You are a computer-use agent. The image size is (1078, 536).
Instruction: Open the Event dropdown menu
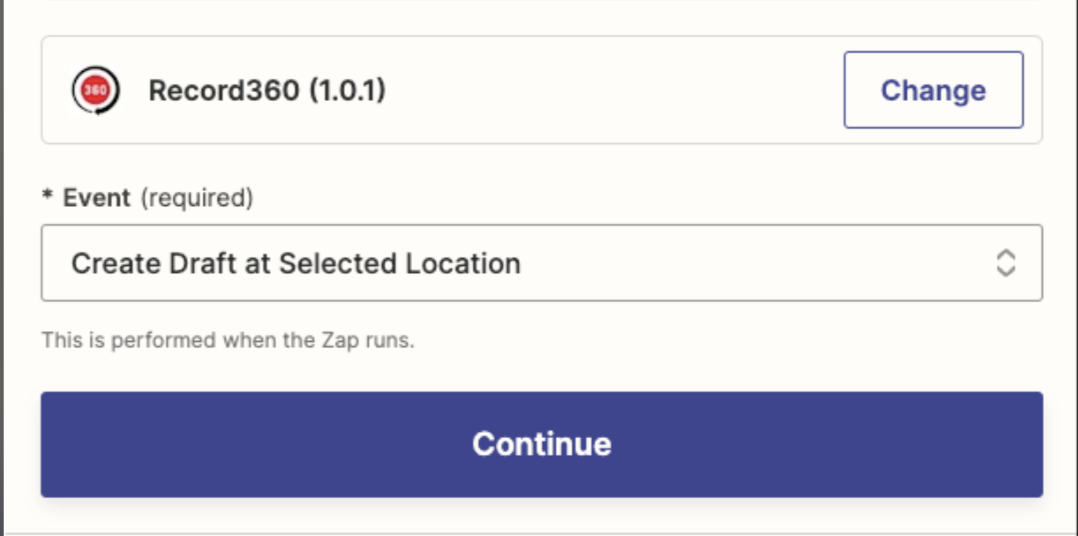(542, 263)
